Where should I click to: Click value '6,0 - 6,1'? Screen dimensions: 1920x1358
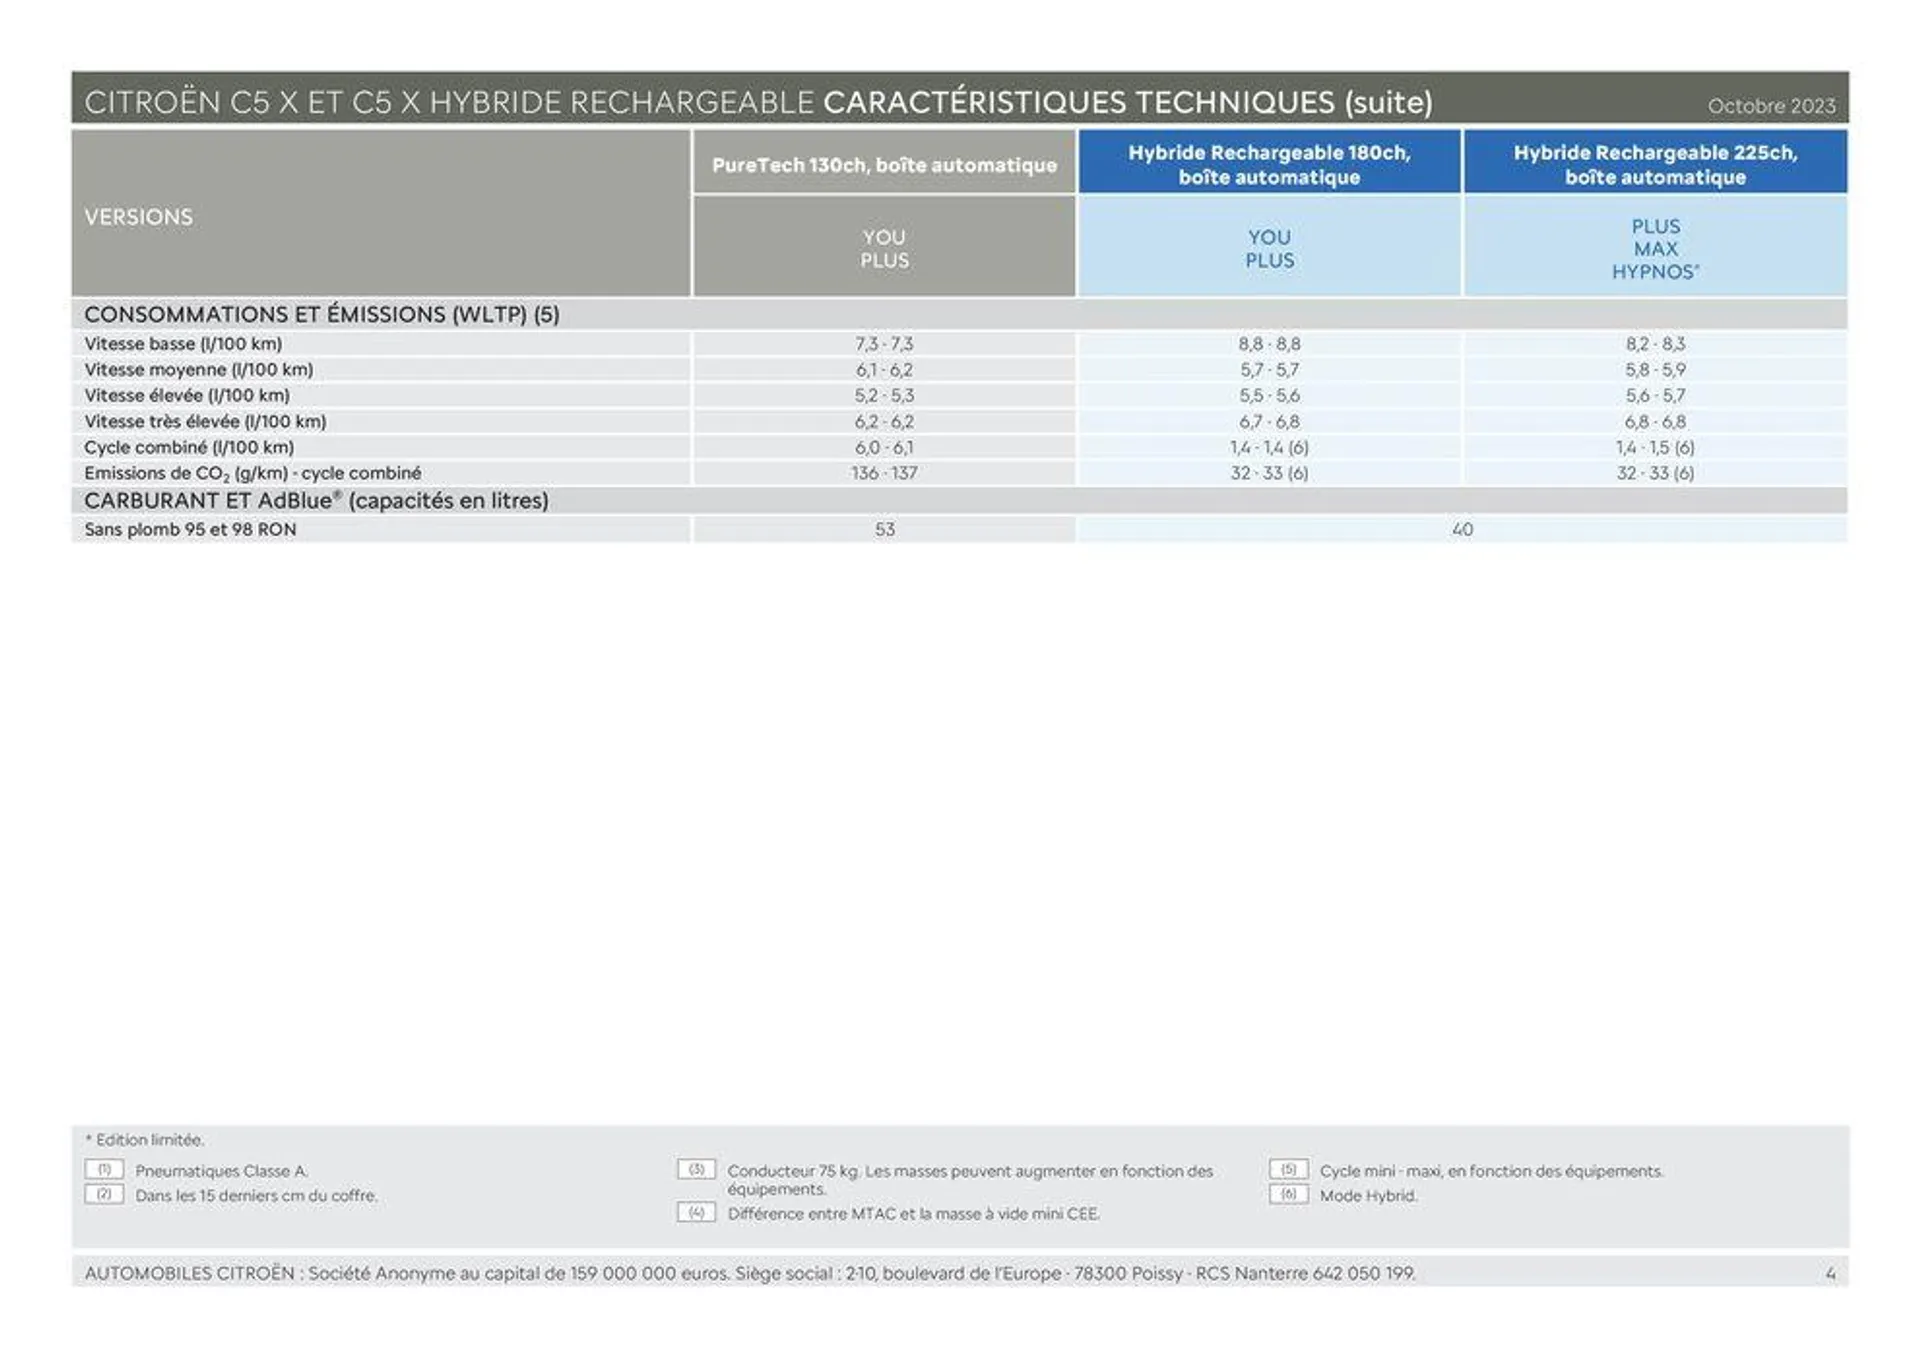pyautogui.click(x=884, y=448)
